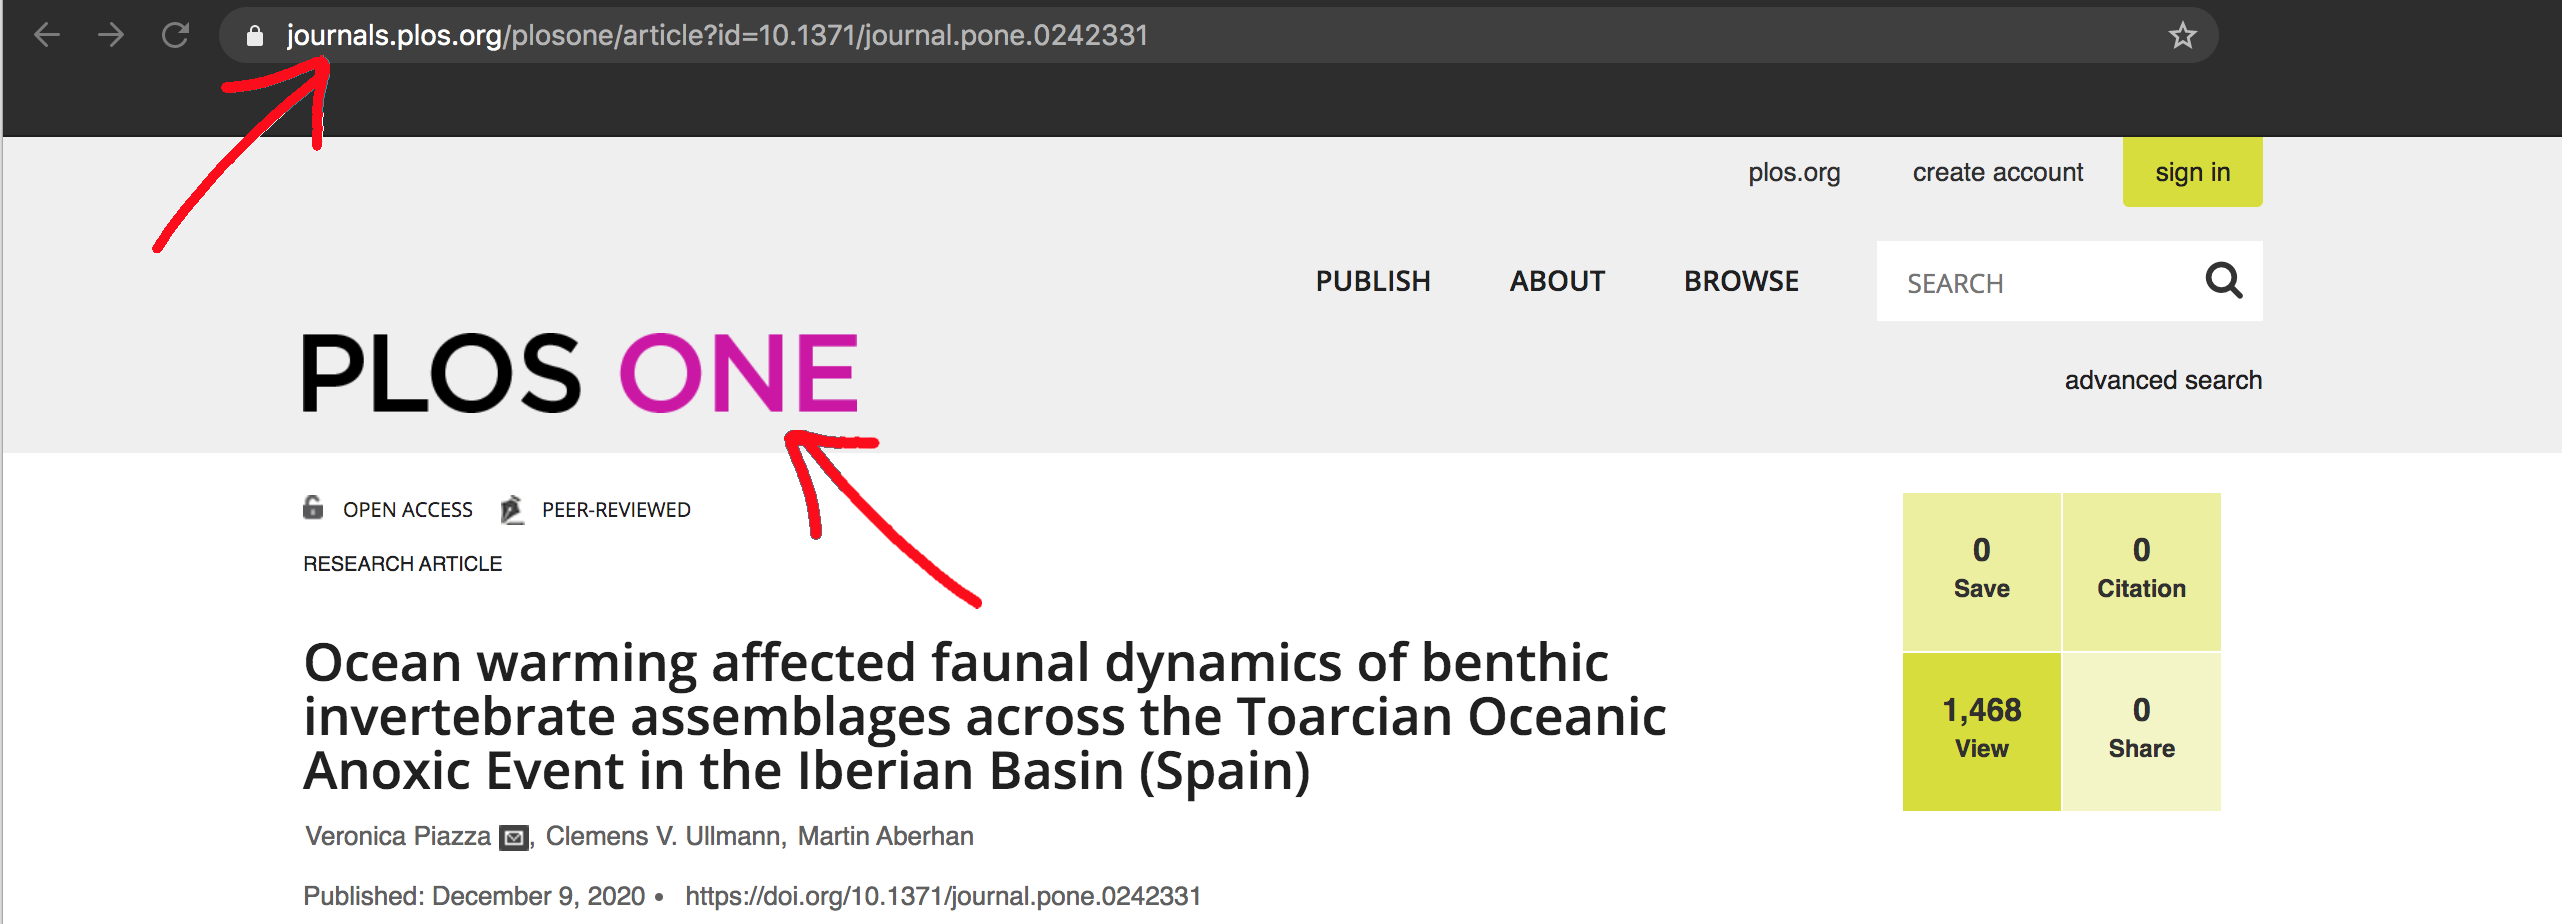Select the URL in the address bar
This screenshot has width=2562, height=924.
coord(717,36)
